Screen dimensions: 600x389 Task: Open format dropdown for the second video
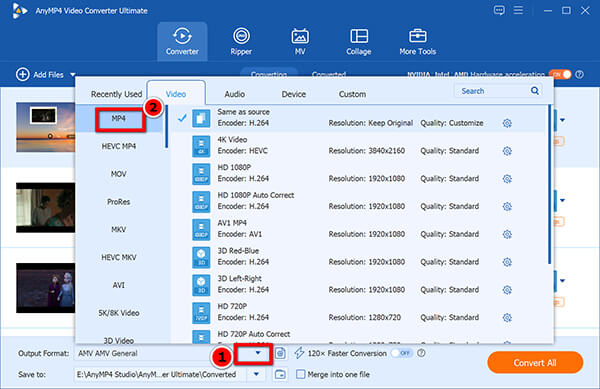(562, 200)
